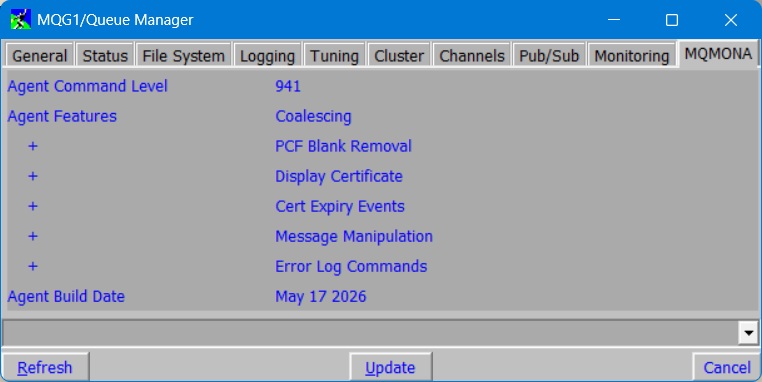Image resolution: width=762 pixels, height=382 pixels.
Task: Click the Message Manipulation value
Action: [x=354, y=236]
